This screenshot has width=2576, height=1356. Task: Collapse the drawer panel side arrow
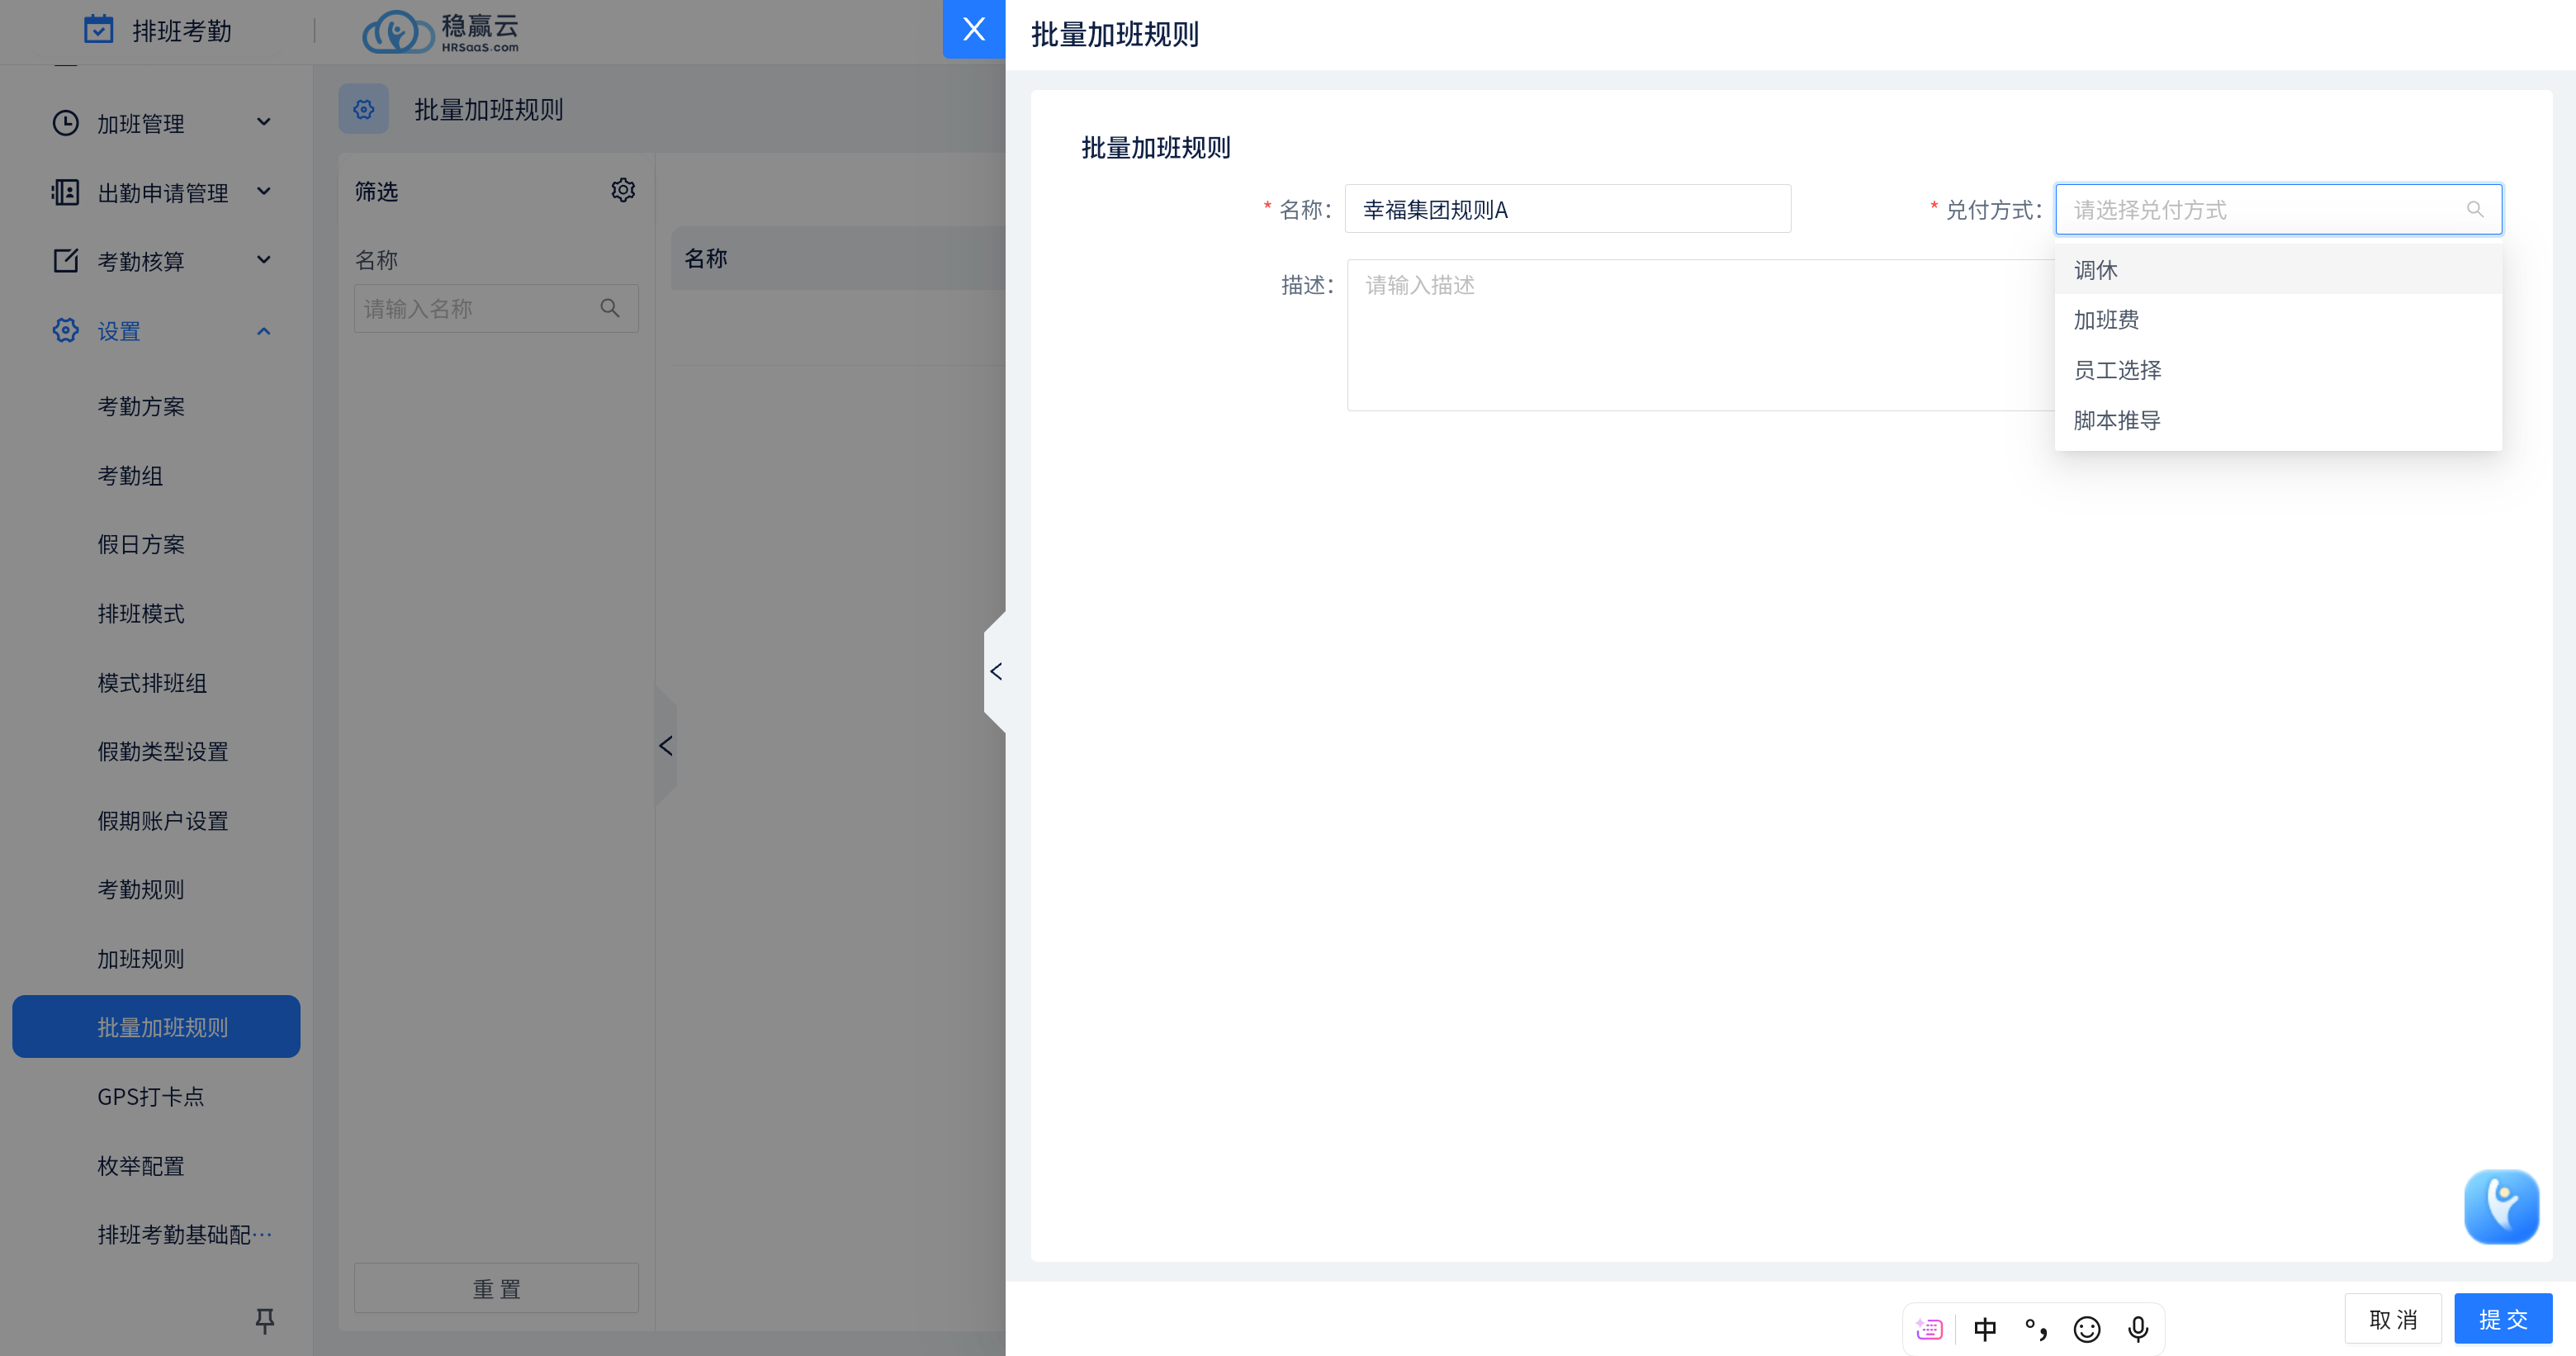point(996,671)
